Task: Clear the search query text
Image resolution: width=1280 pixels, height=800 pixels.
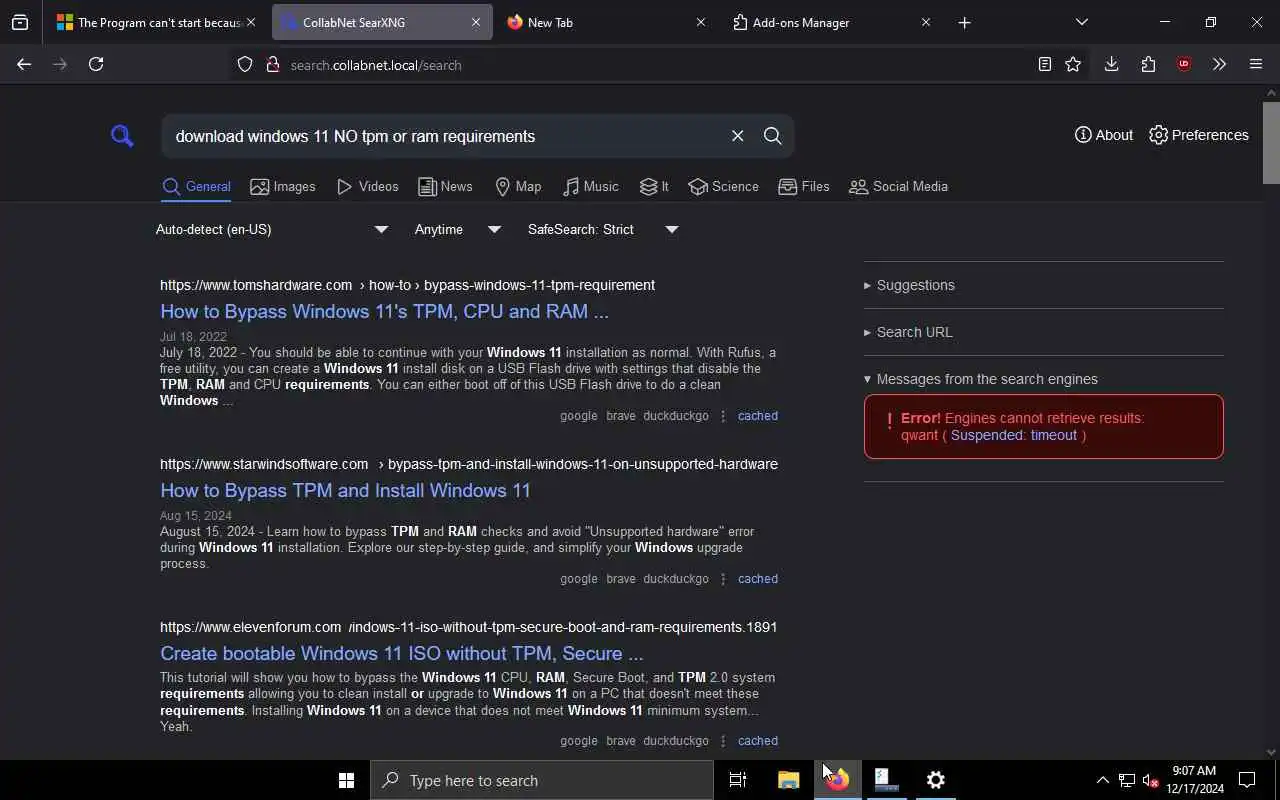Action: pyautogui.click(x=737, y=136)
